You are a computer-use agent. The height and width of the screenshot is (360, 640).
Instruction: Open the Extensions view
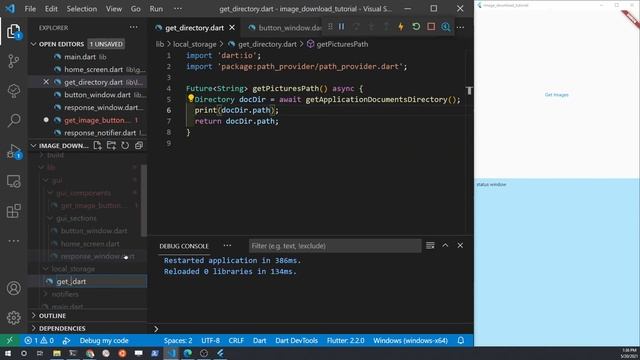(x=13, y=211)
